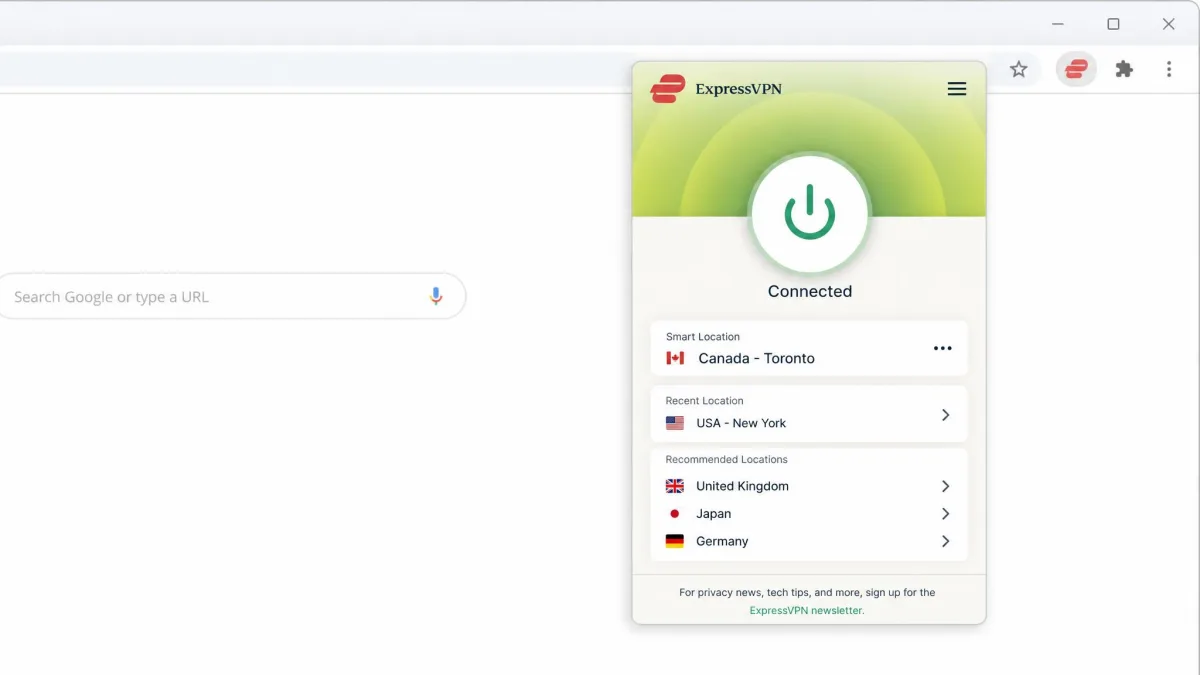Choose Japan recommended location
Viewport: 1200px width, 675px height.
(809, 514)
